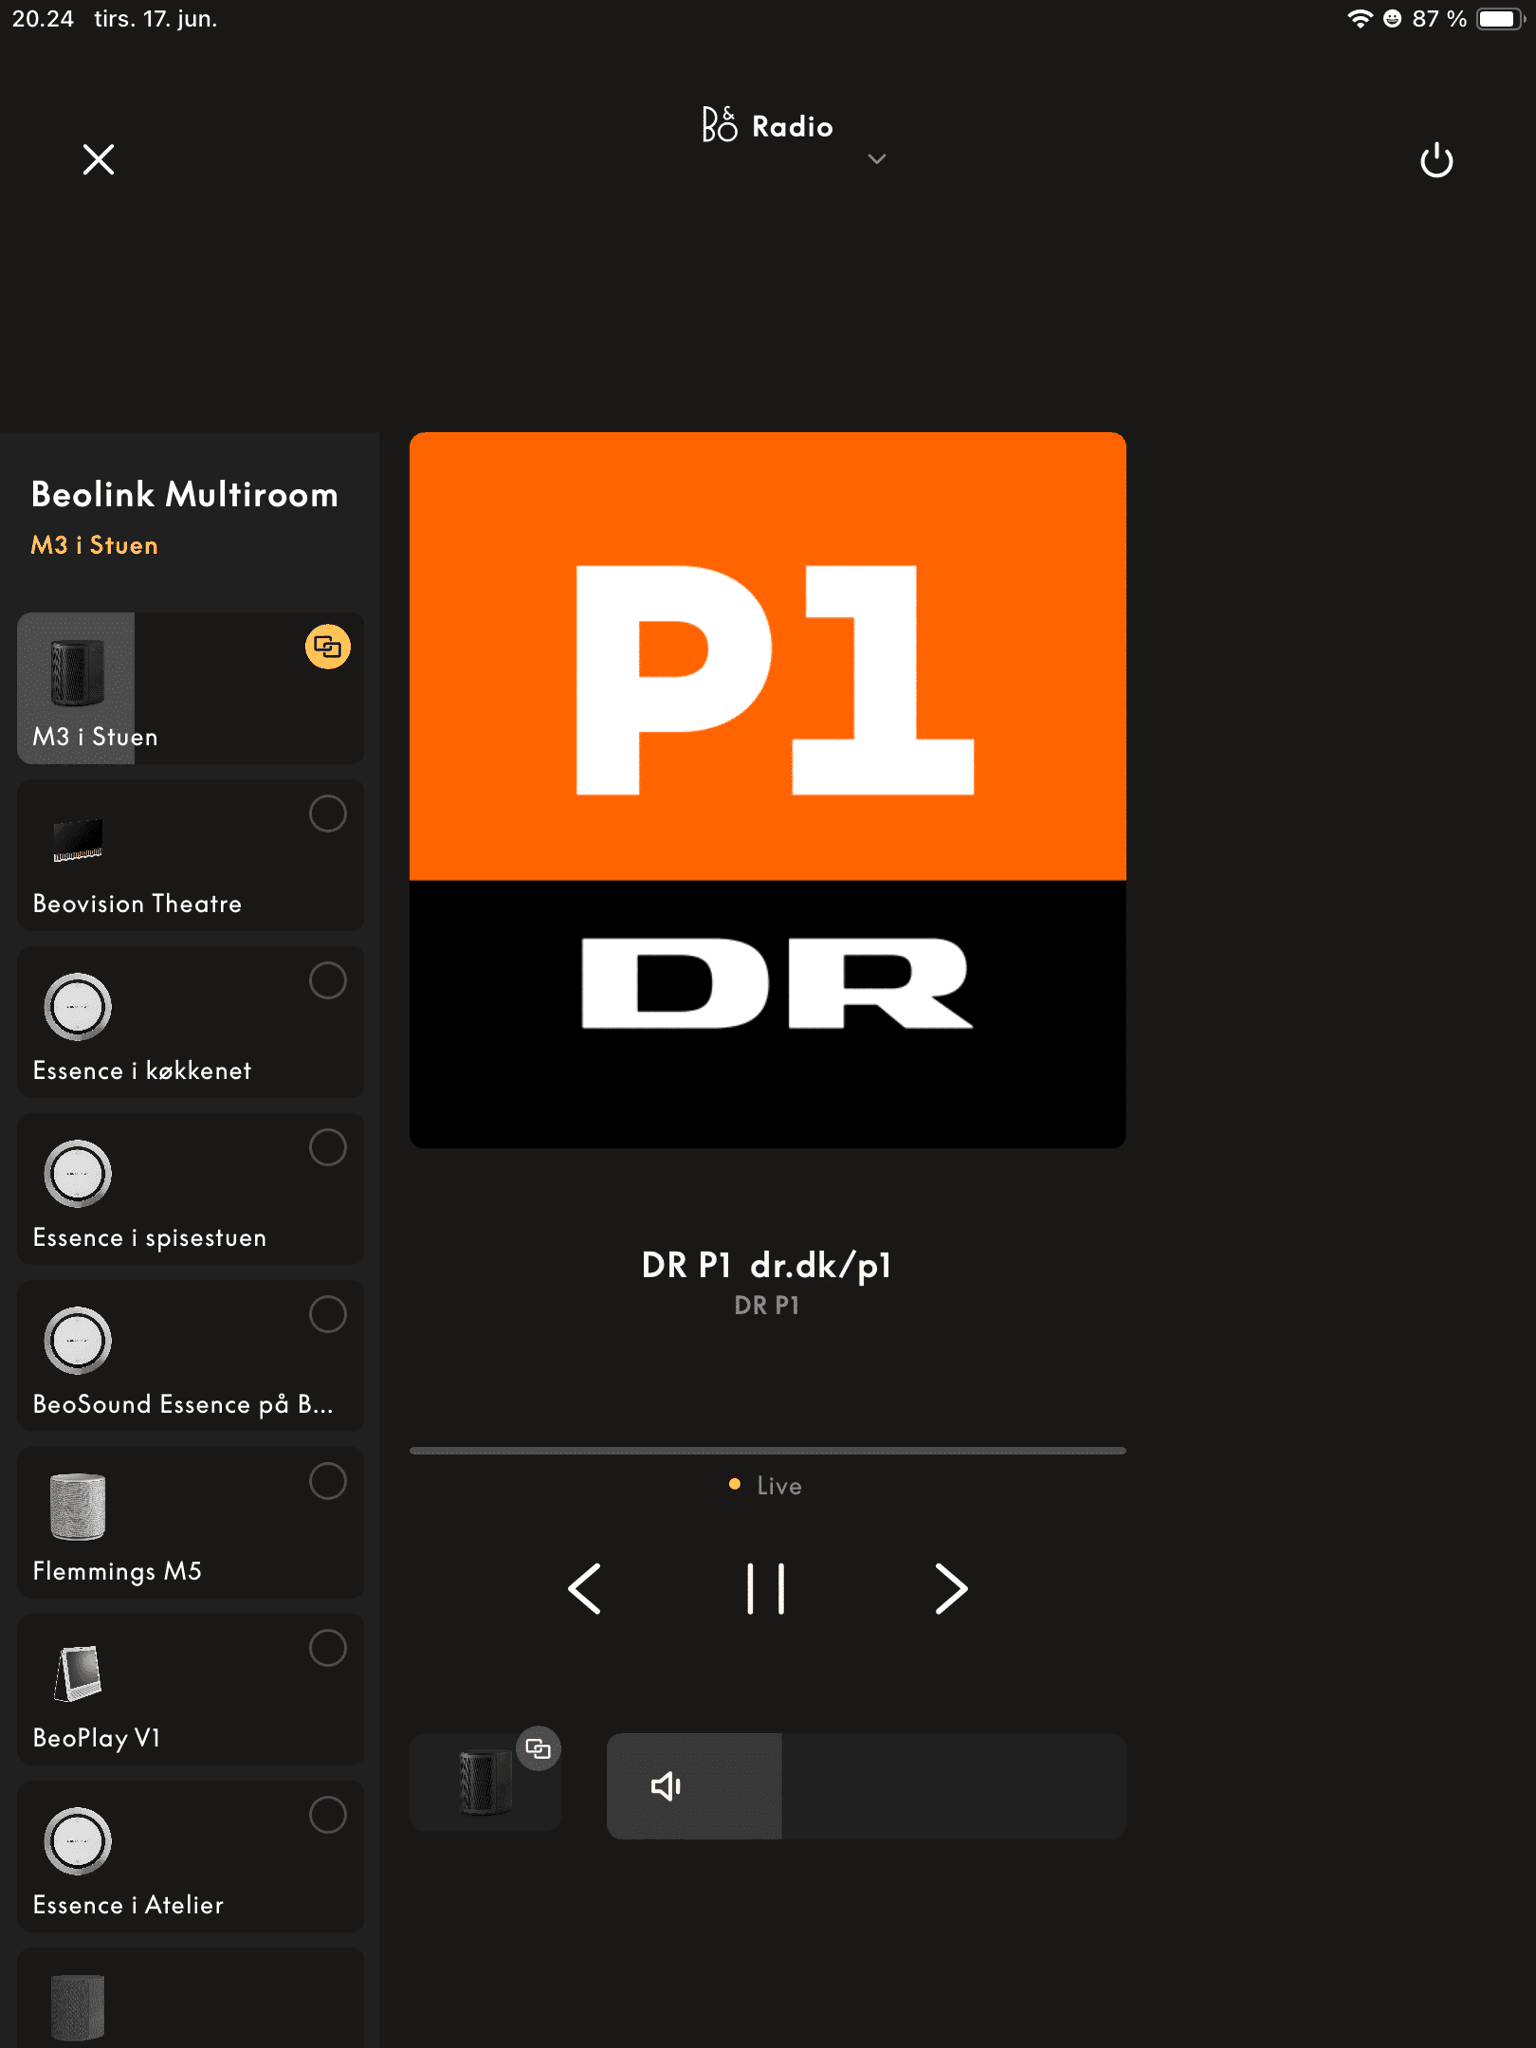
Task: Tap the 20.24 clock in status bar
Action: coord(43,19)
